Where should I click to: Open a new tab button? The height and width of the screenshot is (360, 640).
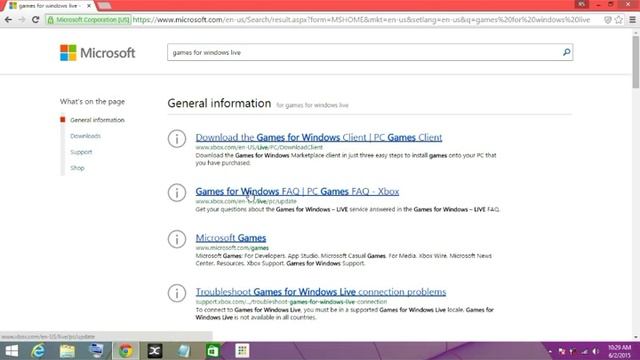click(x=105, y=6)
